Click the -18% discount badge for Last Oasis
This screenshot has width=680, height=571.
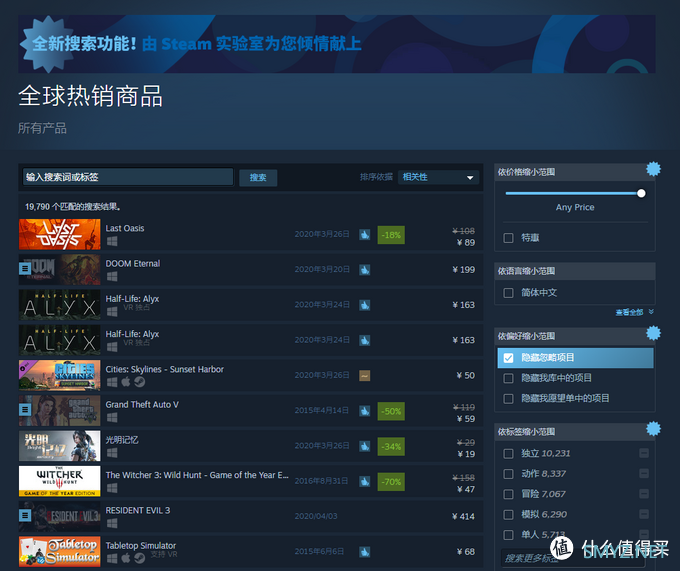391,235
